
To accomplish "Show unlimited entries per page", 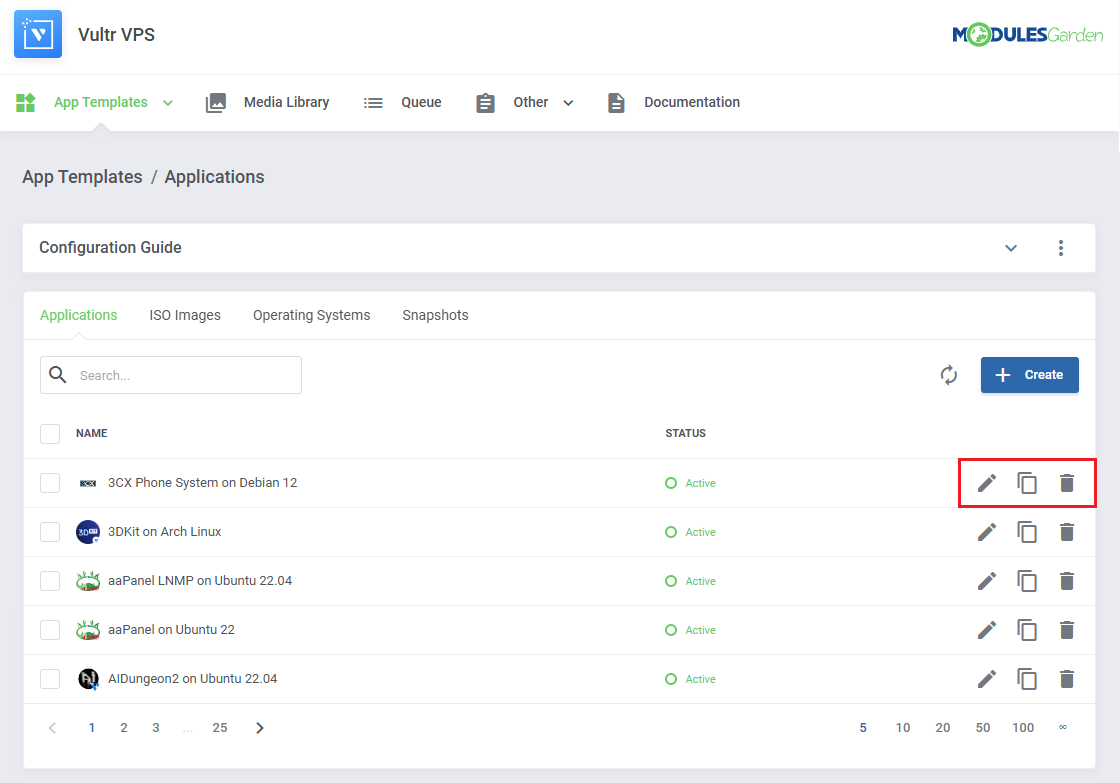I will (x=1063, y=727).
